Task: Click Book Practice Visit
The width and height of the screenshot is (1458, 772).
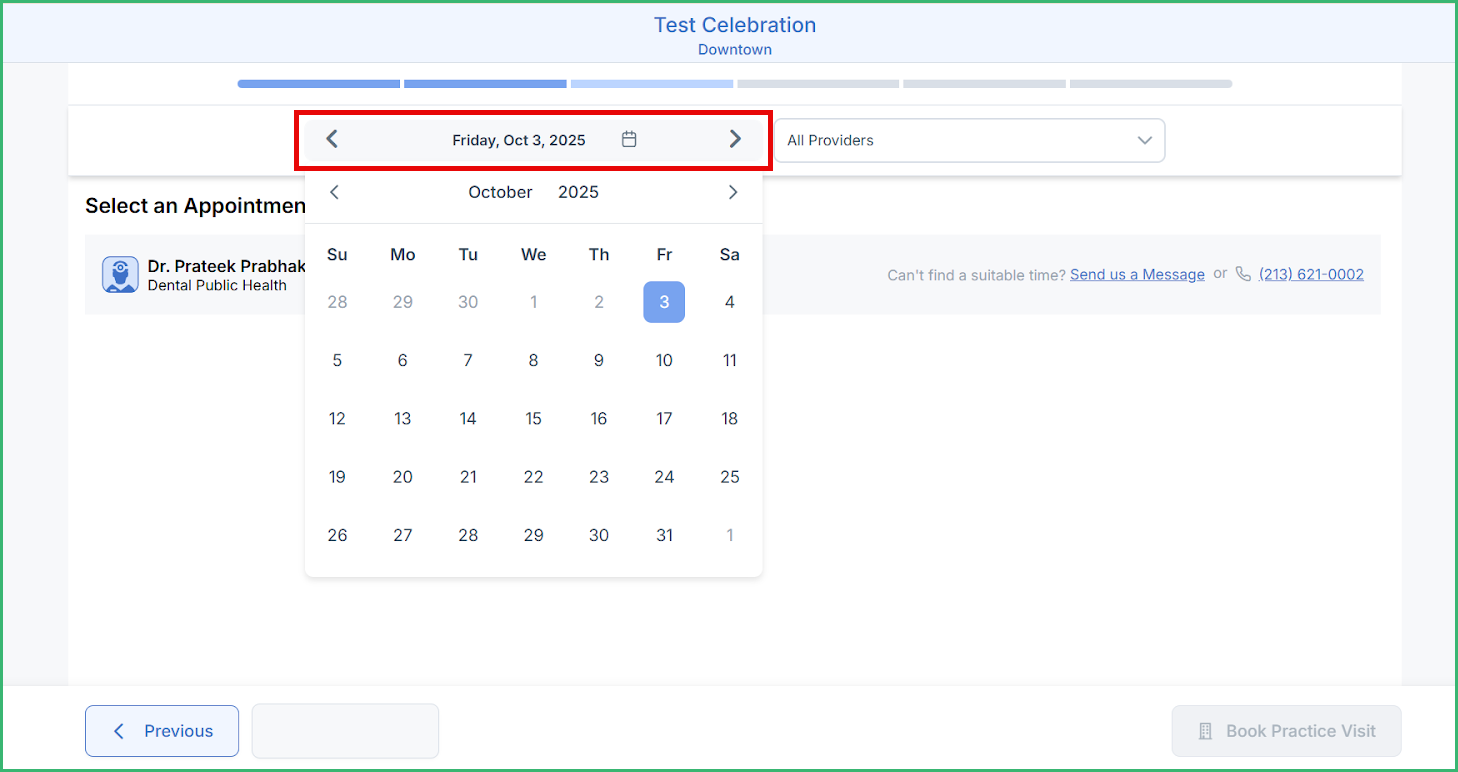Action: [x=1286, y=731]
